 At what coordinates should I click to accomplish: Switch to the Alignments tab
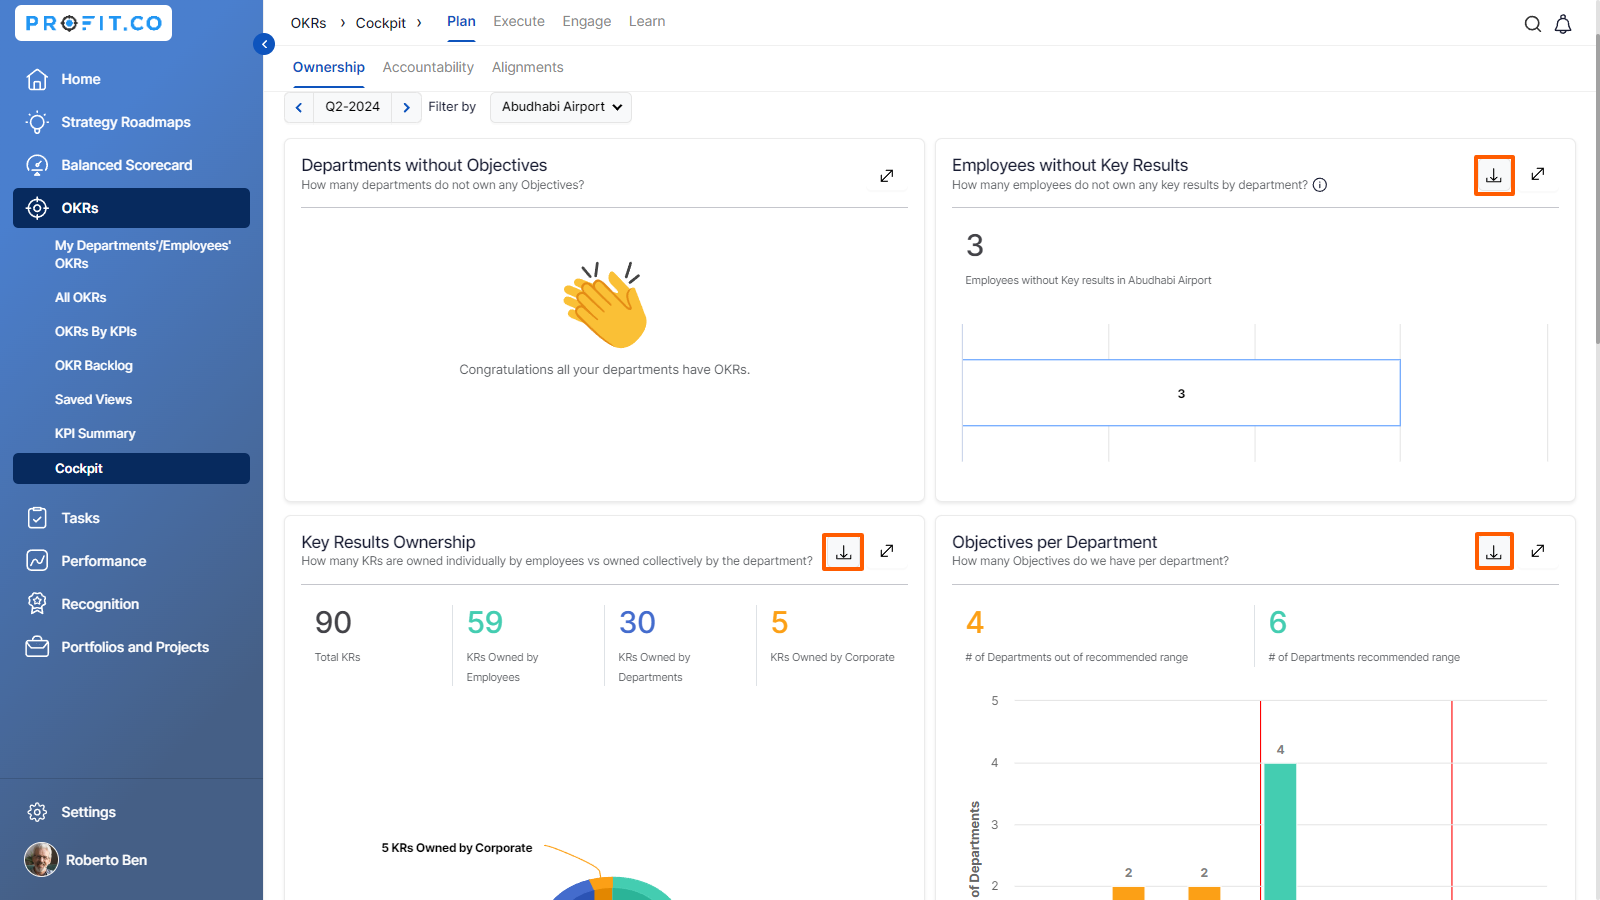(x=527, y=67)
